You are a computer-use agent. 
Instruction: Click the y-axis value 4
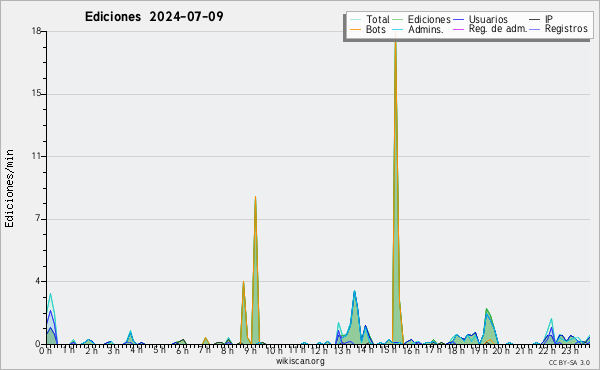38,281
